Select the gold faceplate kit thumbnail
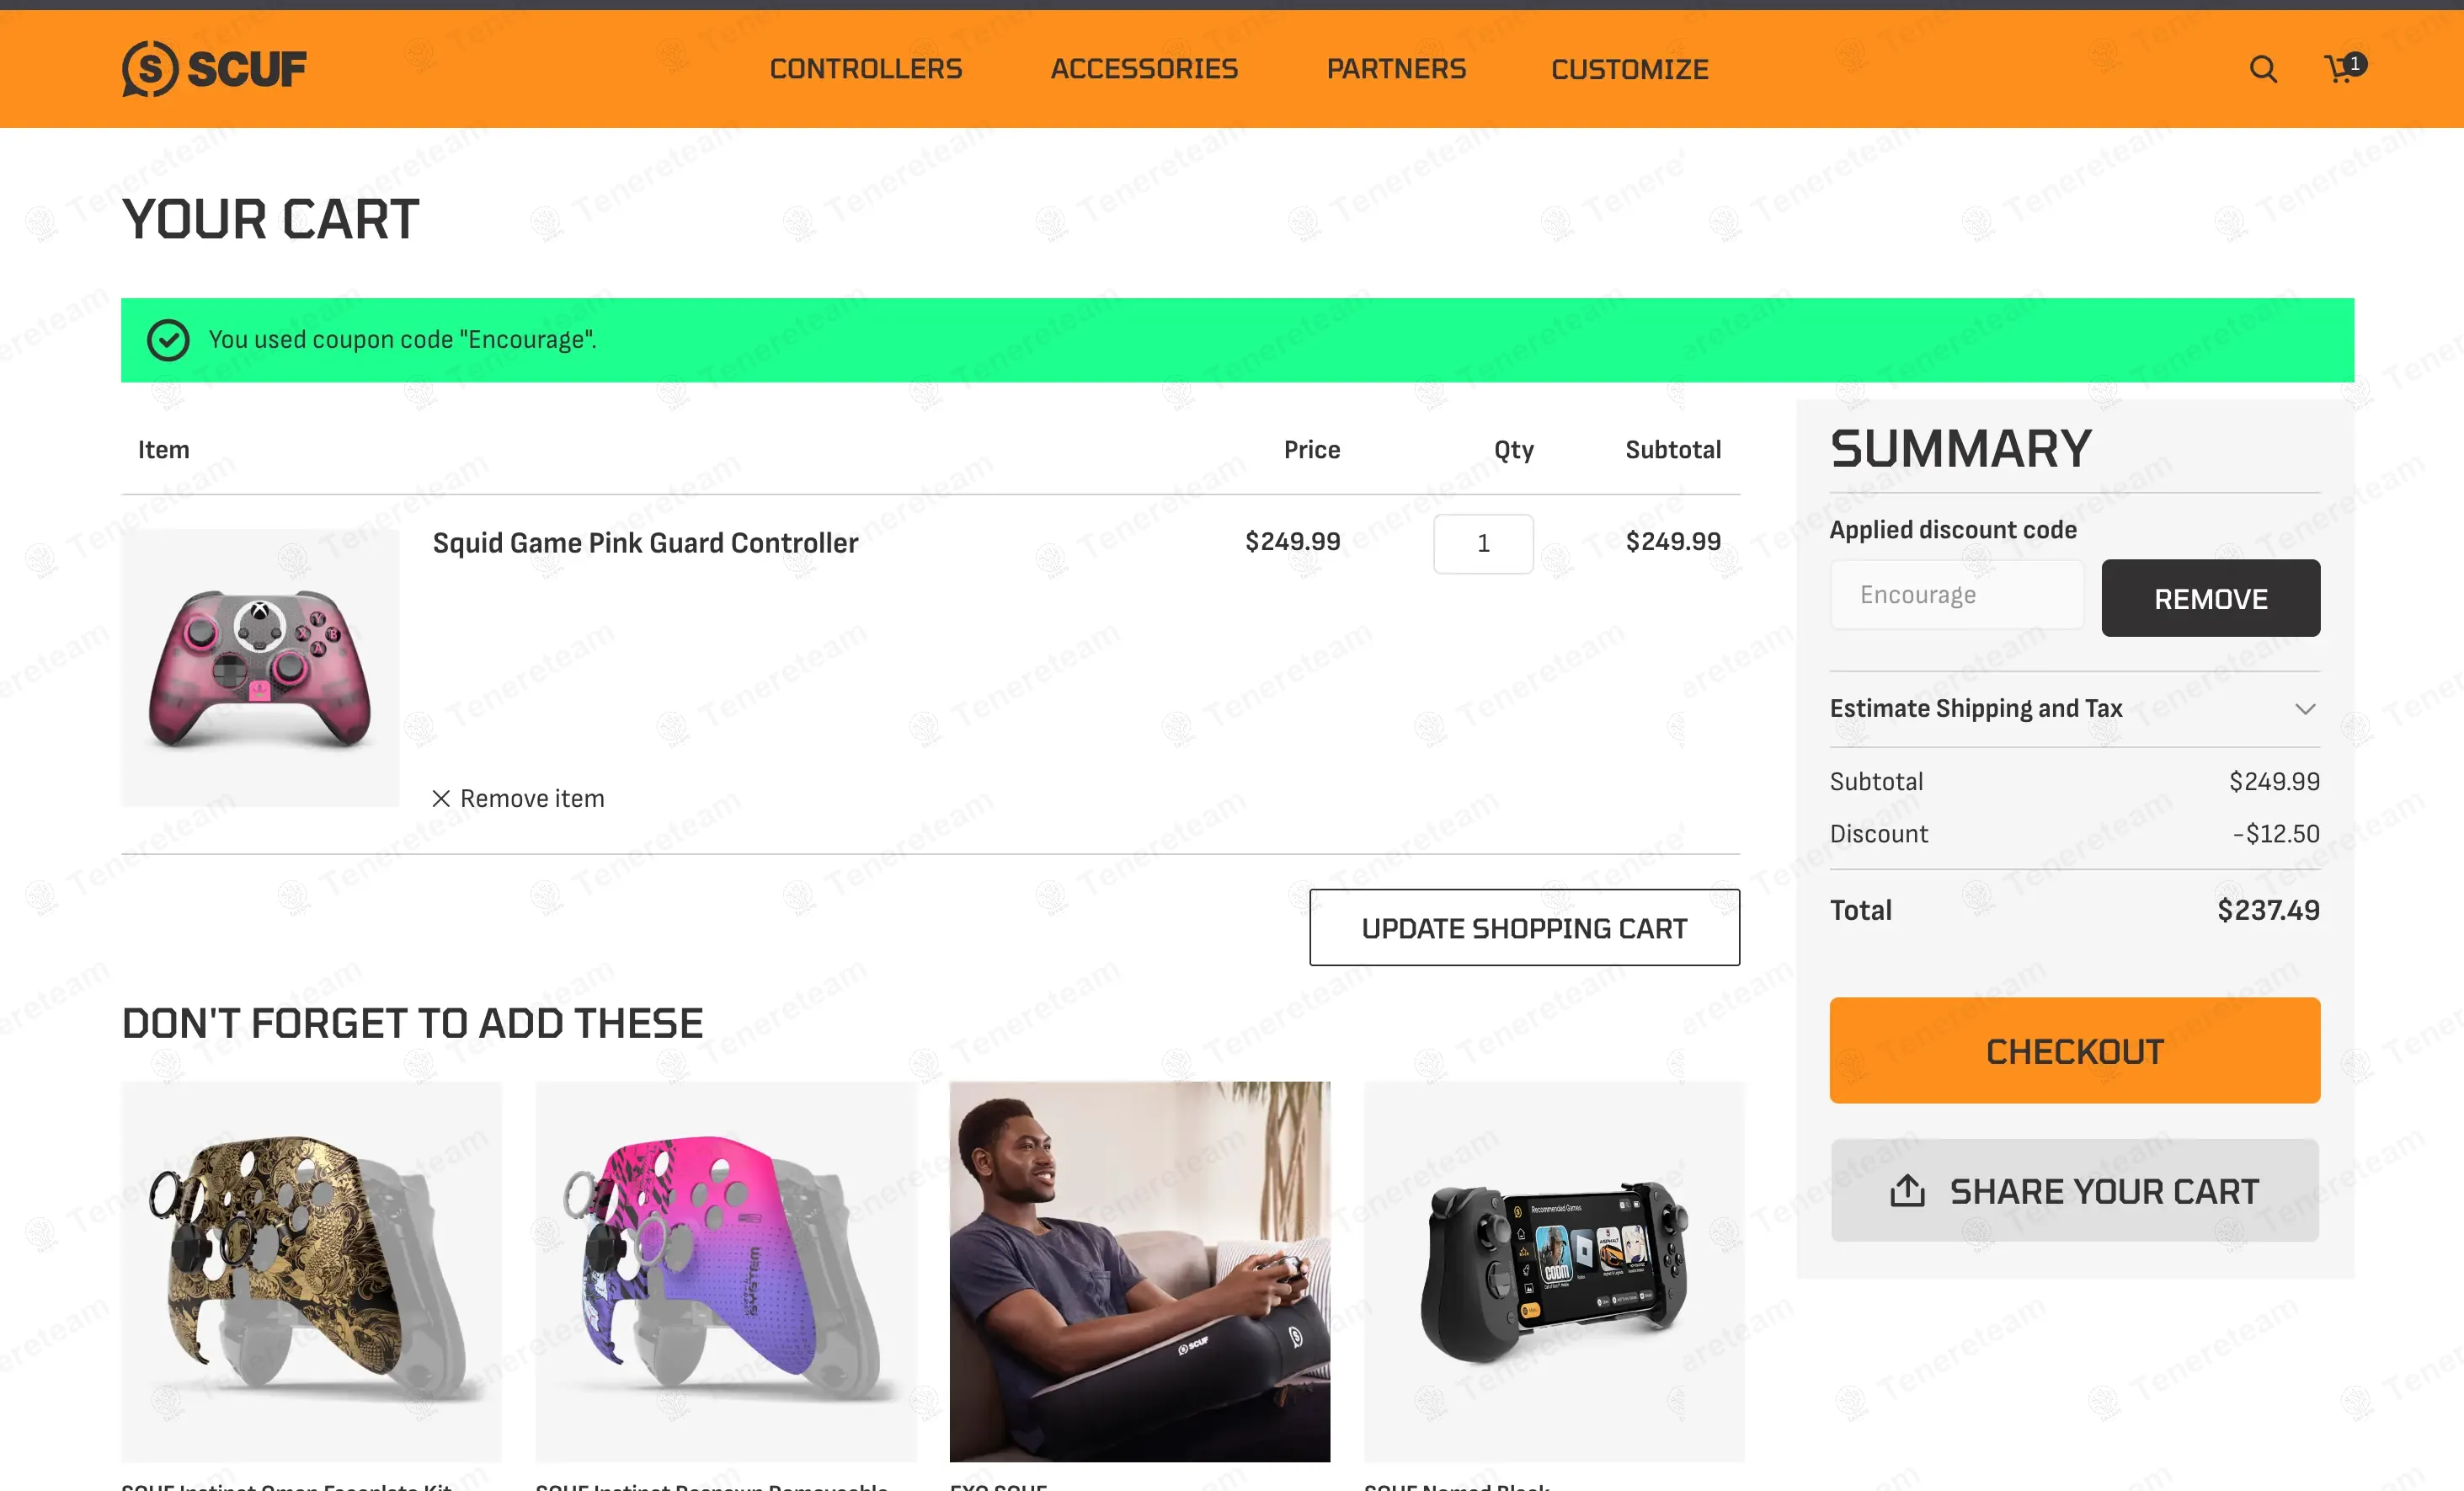This screenshot has height=1491, width=2464. [x=311, y=1271]
